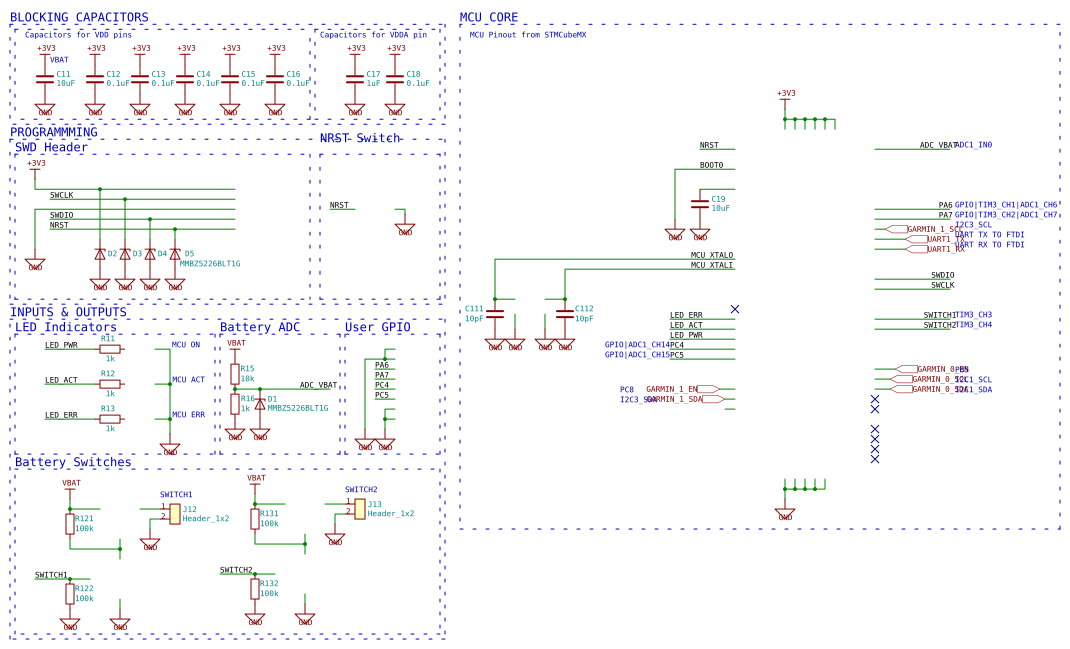Select resistor R11 on LED_PWR line
Image resolution: width=1070 pixels, height=649 pixels.
click(x=110, y=349)
